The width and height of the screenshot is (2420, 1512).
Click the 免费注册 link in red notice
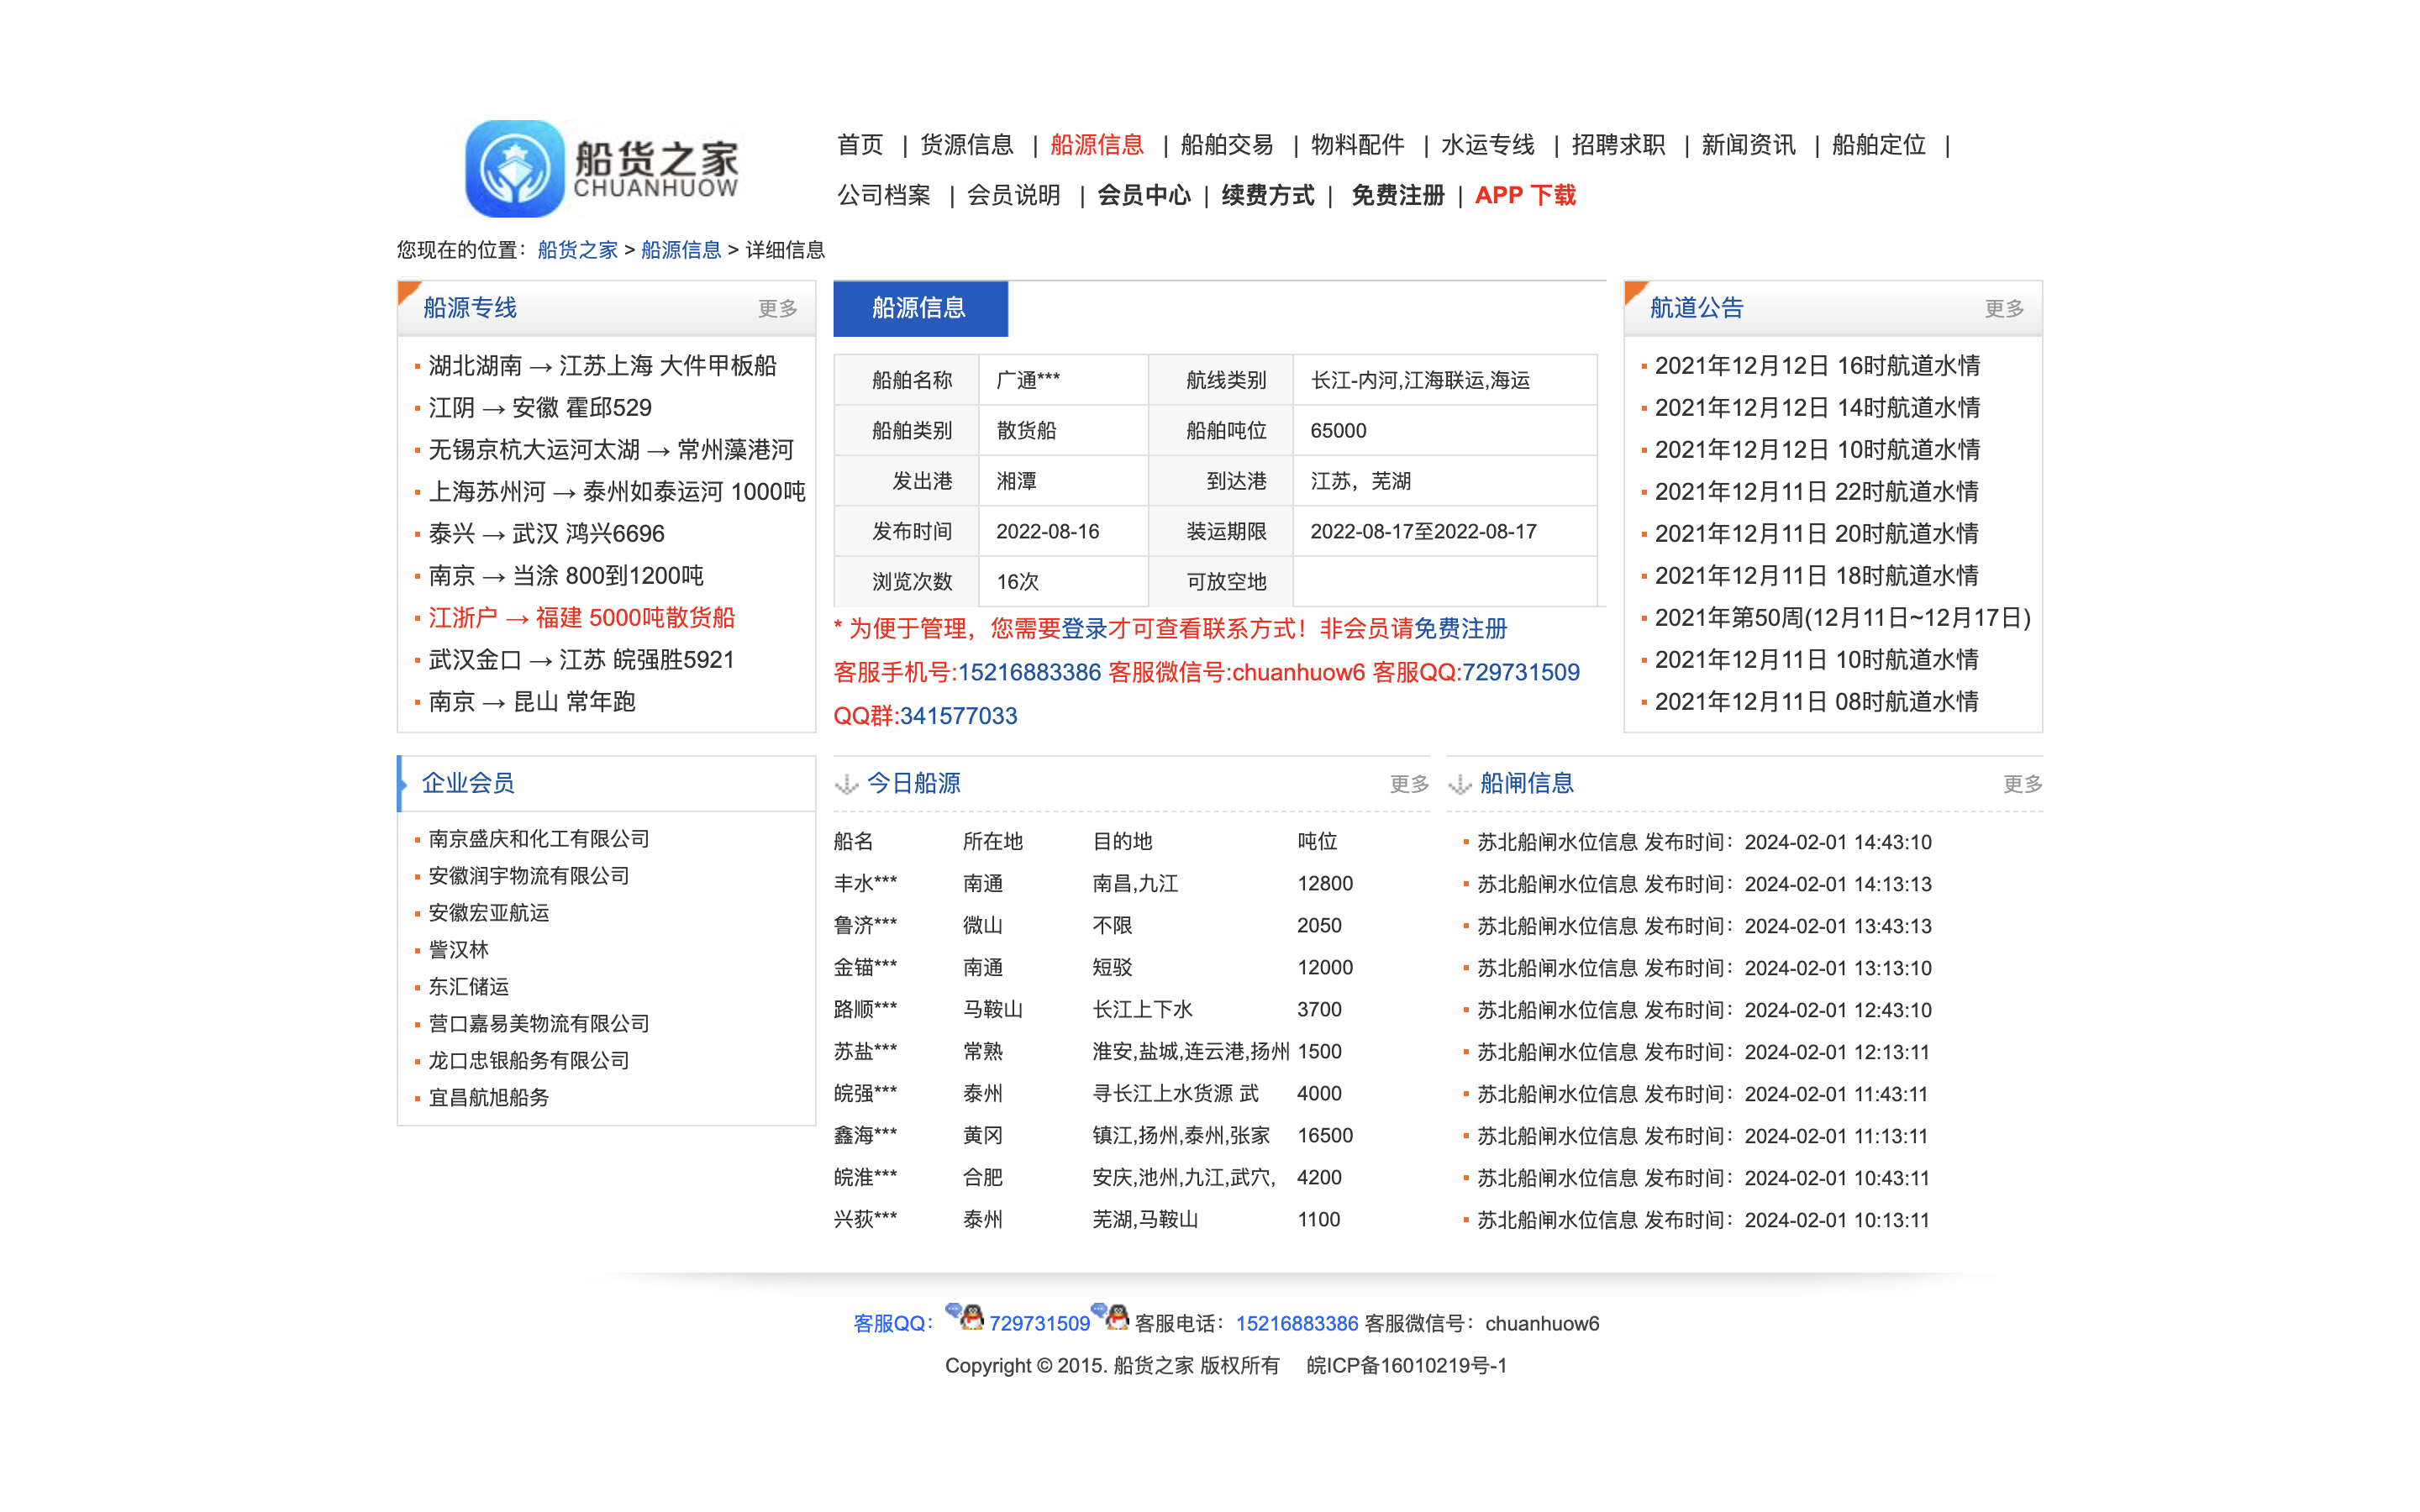tap(1460, 629)
